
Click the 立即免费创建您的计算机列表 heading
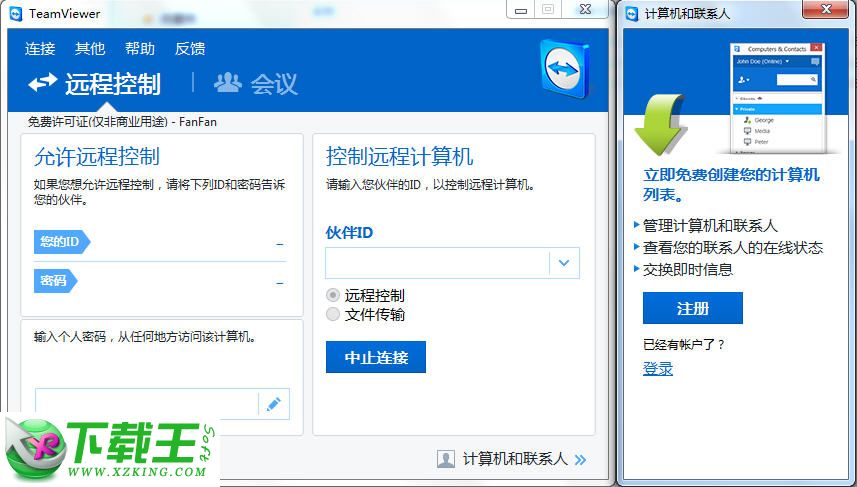[x=731, y=185]
